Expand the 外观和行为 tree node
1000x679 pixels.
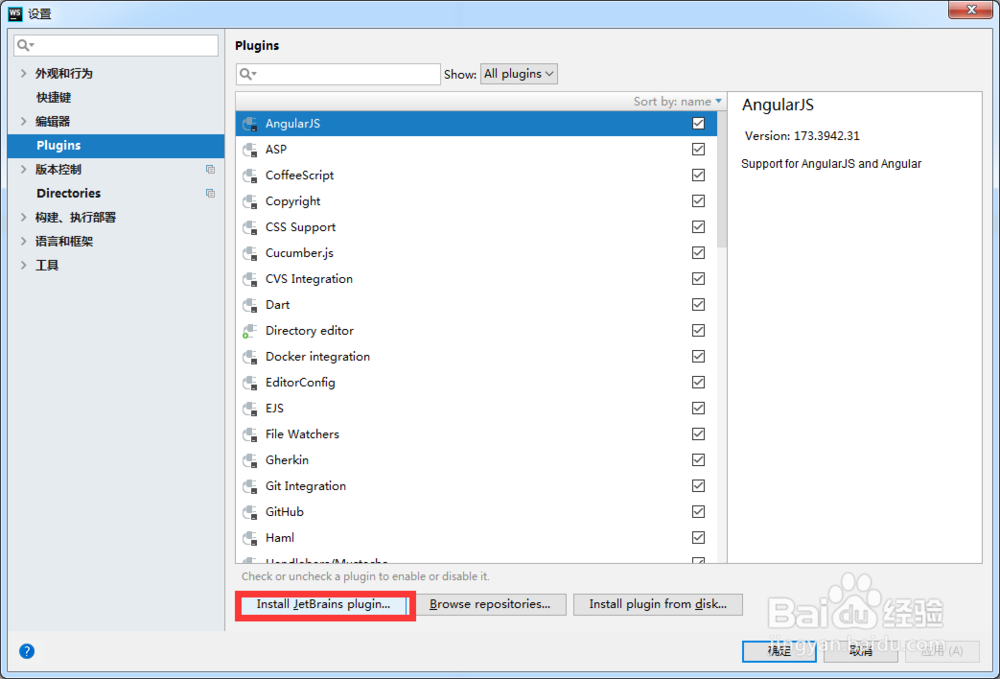tap(24, 73)
